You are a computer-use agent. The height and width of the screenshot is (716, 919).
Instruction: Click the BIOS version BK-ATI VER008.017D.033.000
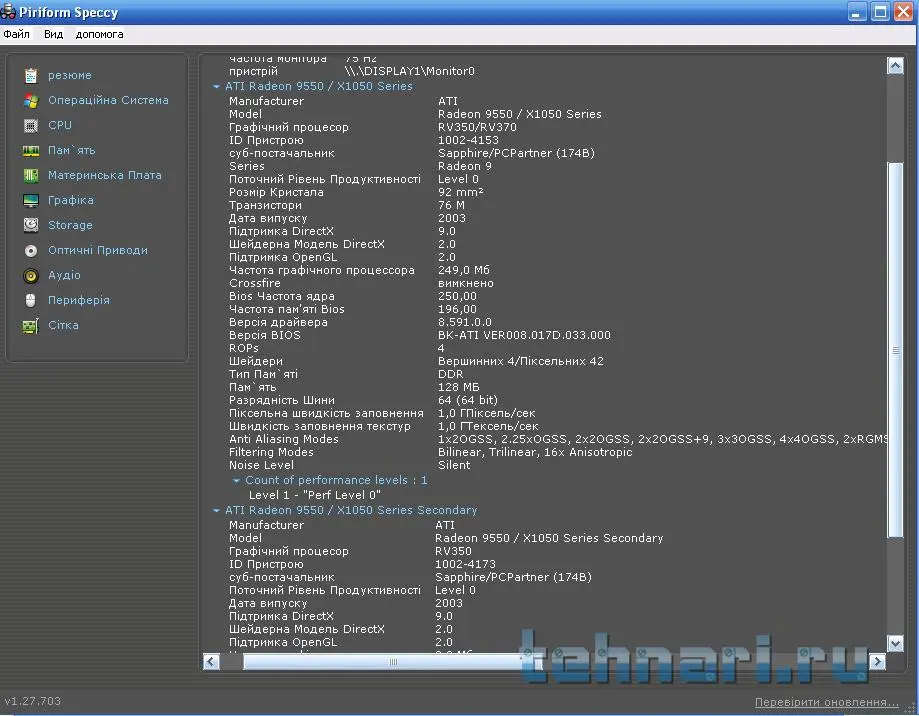tap(524, 335)
